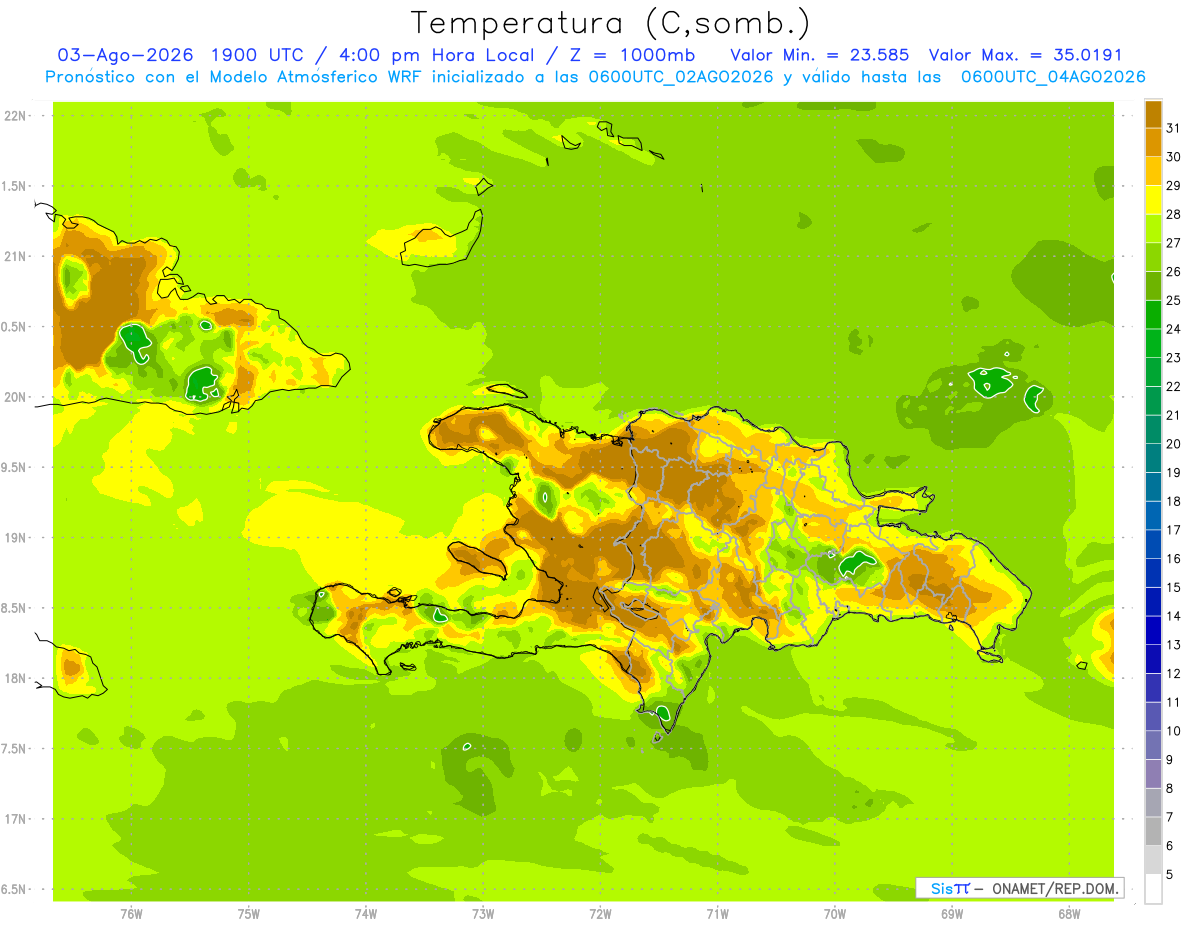
Task: Click the '70W' longitude label
Action: (835, 914)
